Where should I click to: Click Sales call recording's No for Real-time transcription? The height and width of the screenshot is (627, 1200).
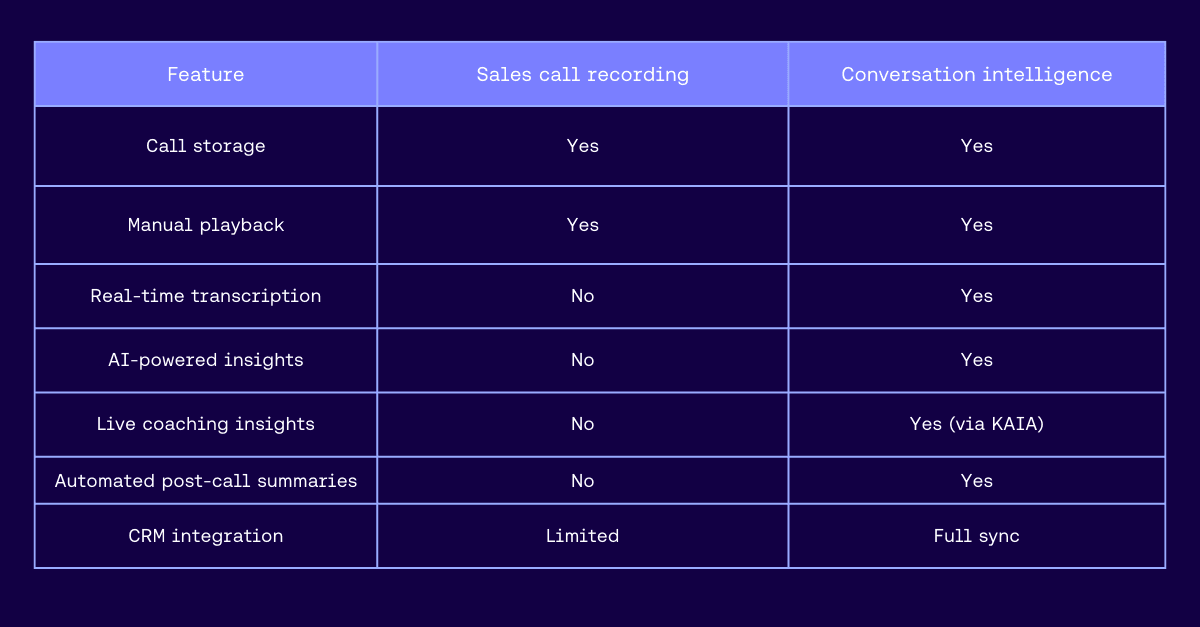tap(582, 296)
